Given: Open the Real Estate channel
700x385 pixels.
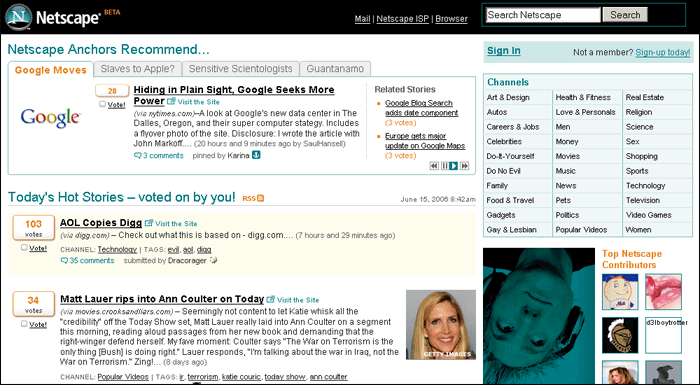Looking at the screenshot, I should pos(645,97).
